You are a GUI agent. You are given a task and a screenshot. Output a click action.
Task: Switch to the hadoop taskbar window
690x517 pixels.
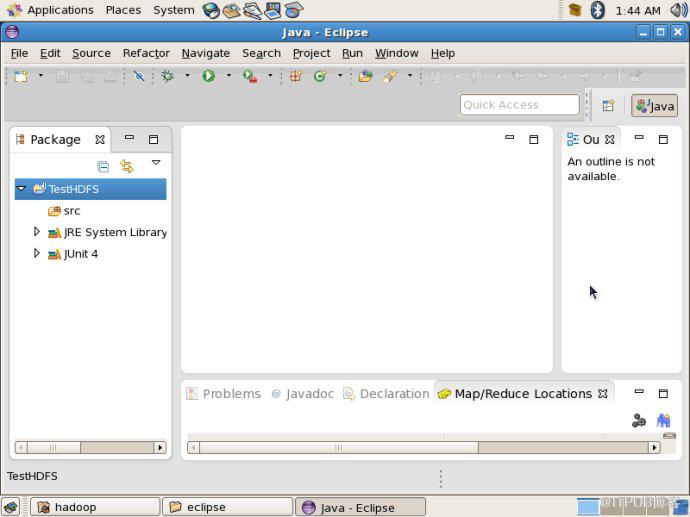click(x=95, y=507)
